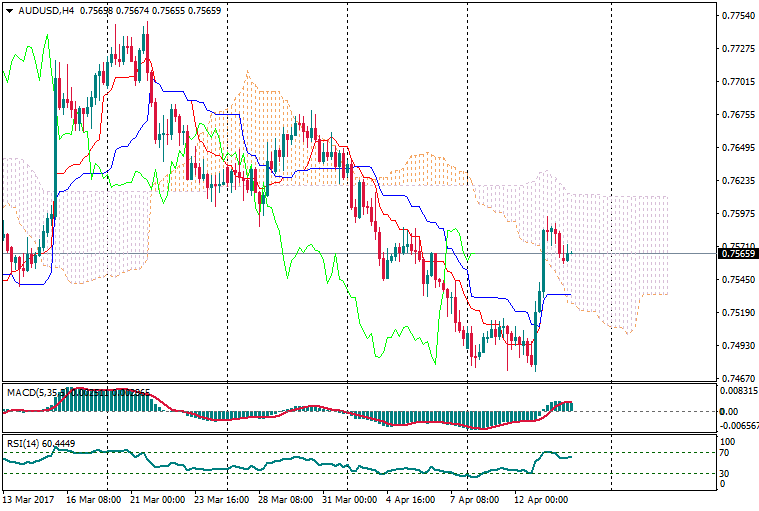Image resolution: width=759 pixels, height=511 pixels.
Task: Click the MACD 0.00 zero-level scale value
Action: (729, 411)
